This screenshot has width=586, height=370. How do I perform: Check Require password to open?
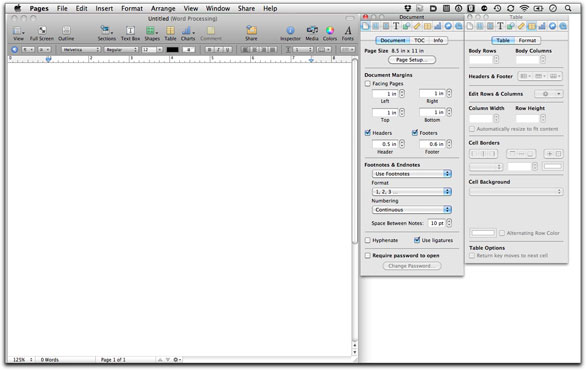[x=368, y=256]
